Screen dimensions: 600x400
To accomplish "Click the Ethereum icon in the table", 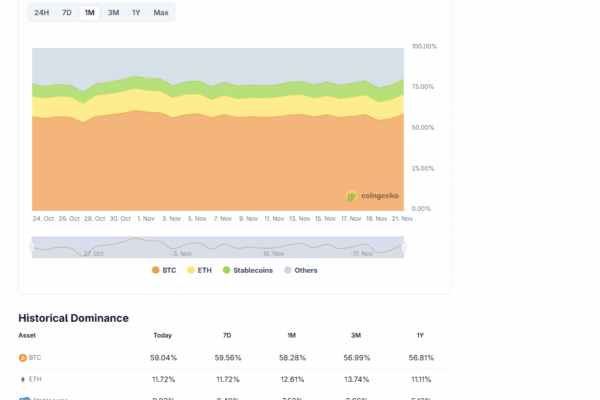I will [23, 380].
